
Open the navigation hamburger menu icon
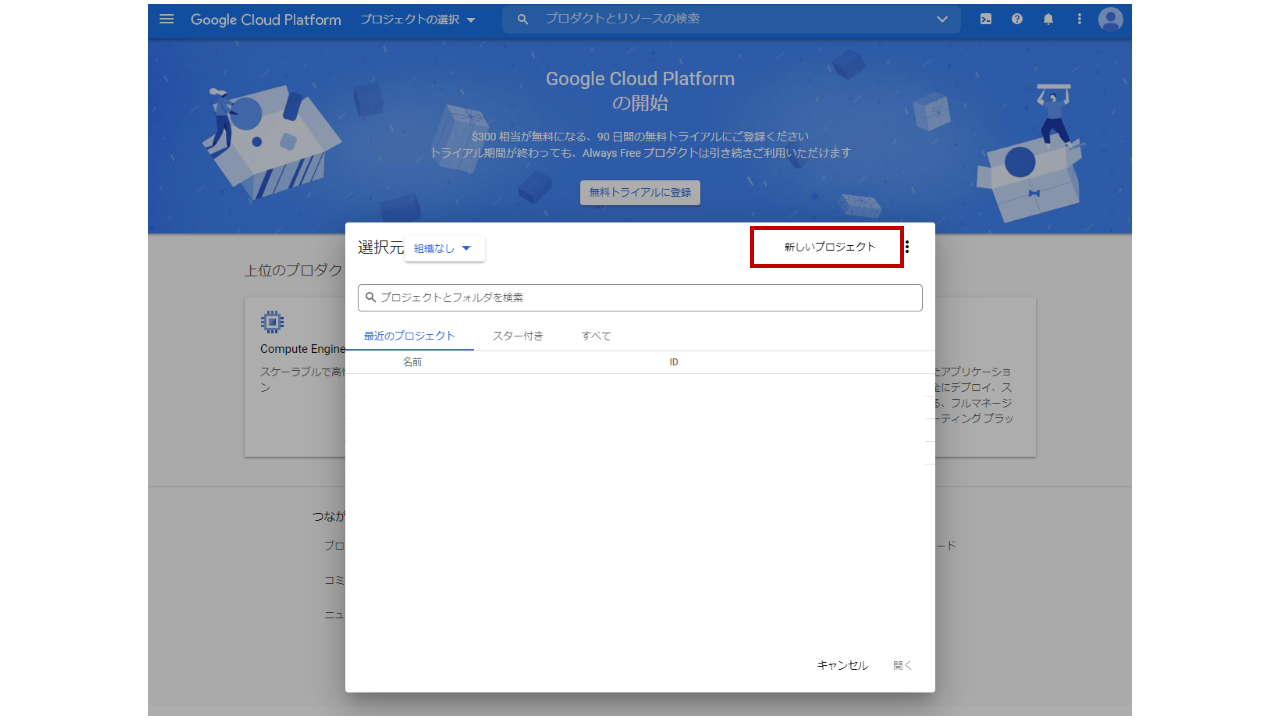pos(166,19)
